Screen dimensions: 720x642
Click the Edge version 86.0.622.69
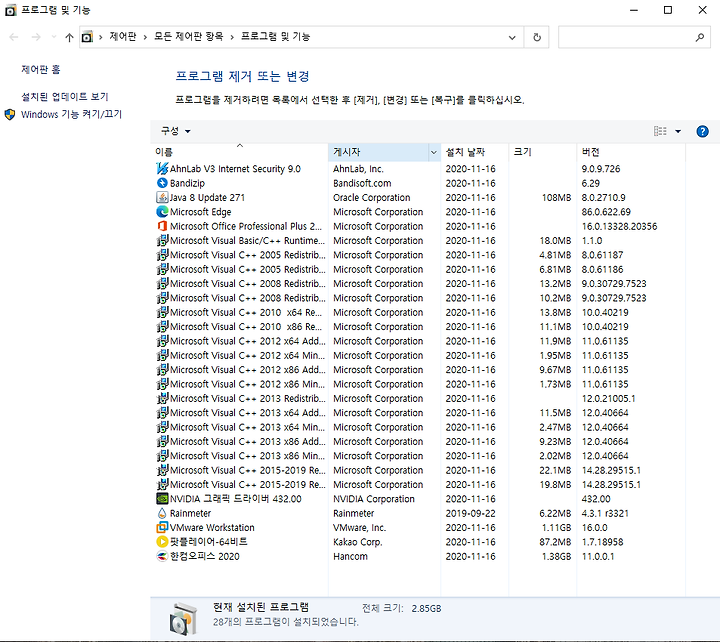coord(606,212)
